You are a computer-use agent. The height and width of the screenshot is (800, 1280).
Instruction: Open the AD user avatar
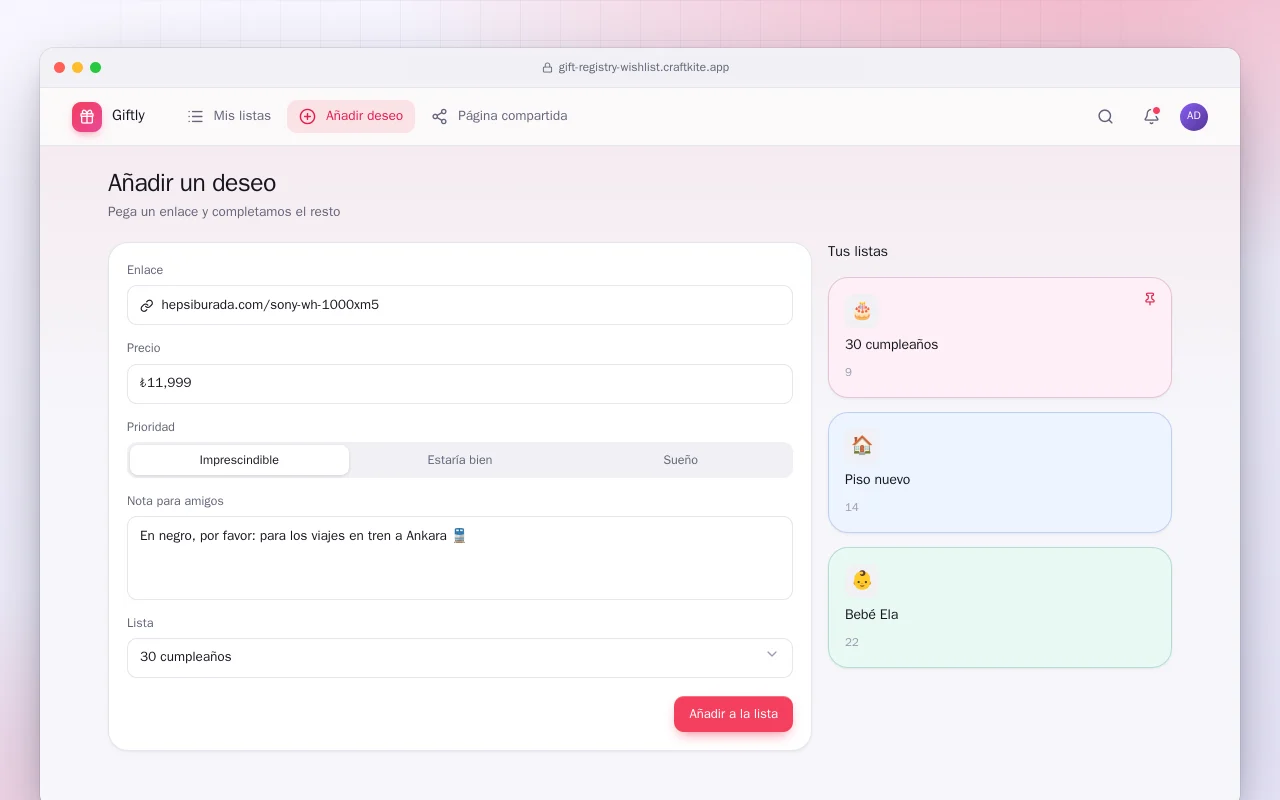point(1194,116)
